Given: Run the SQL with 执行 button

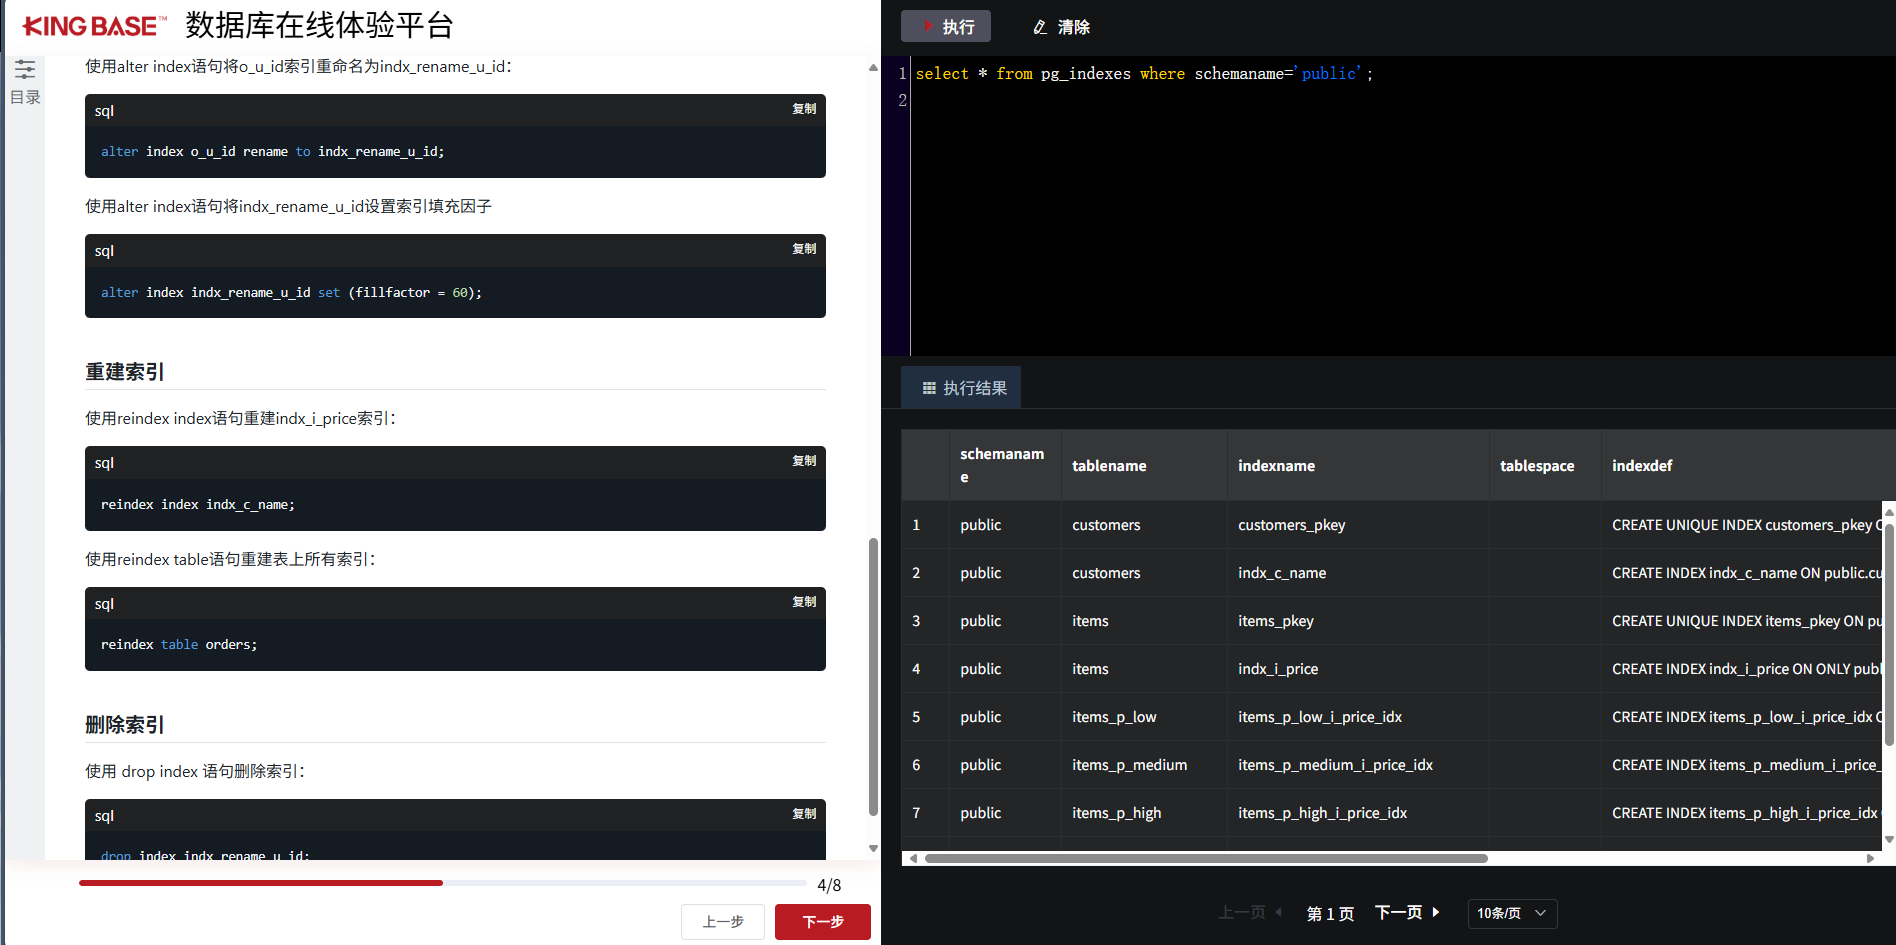Looking at the screenshot, I should tap(946, 26).
